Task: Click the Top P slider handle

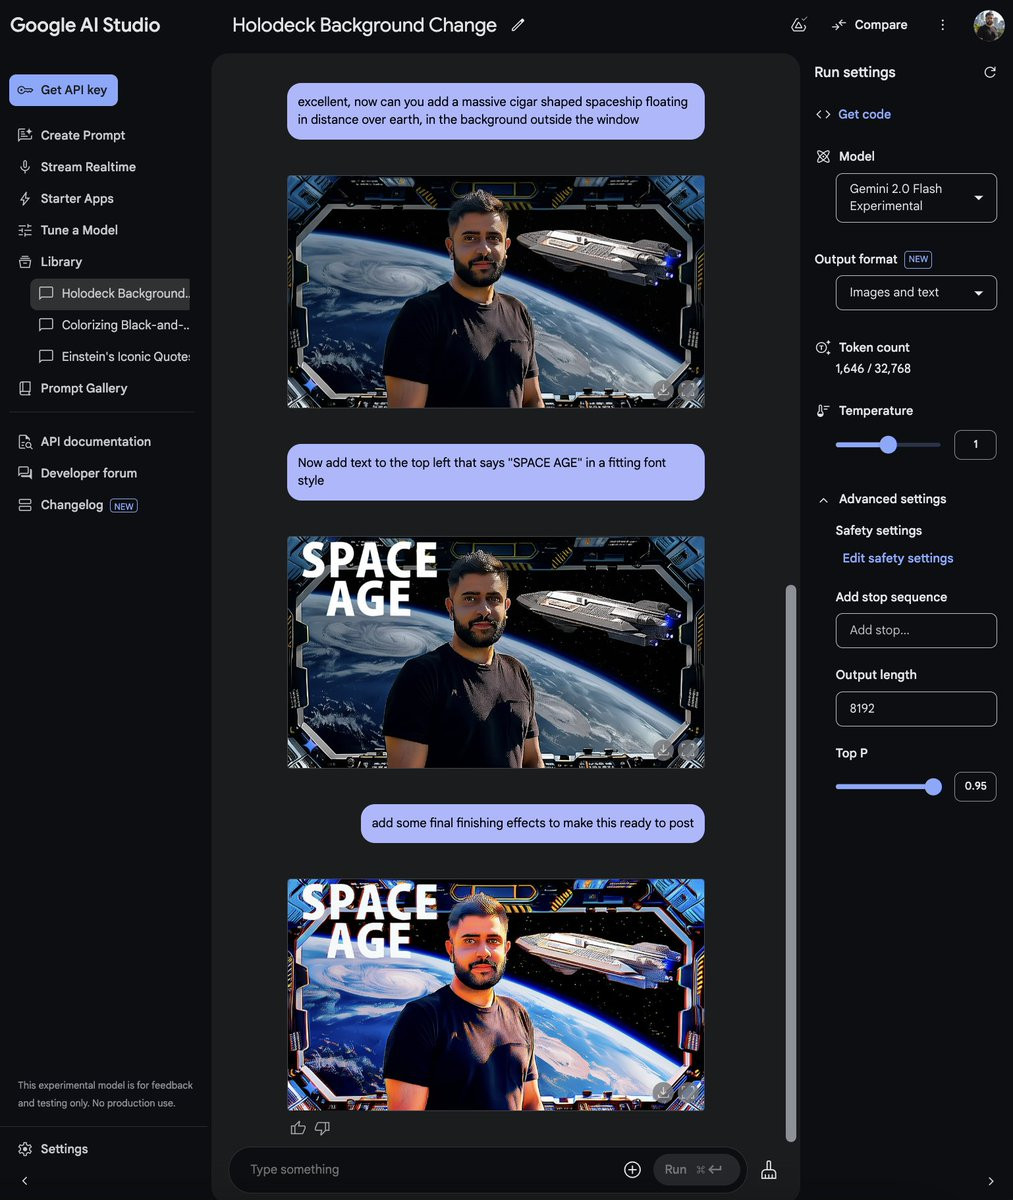Action: point(933,787)
